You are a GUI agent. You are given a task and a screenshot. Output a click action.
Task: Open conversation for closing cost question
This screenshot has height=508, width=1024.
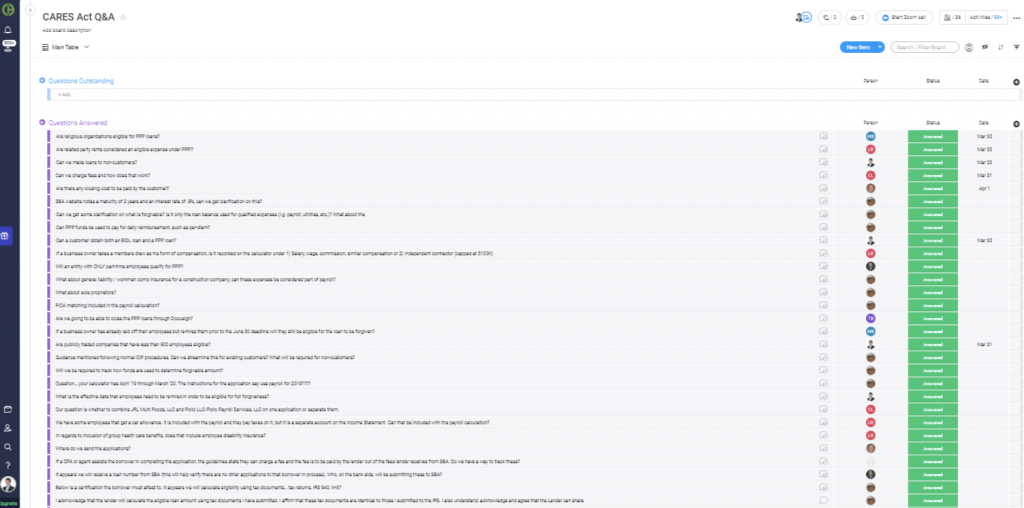tap(824, 188)
